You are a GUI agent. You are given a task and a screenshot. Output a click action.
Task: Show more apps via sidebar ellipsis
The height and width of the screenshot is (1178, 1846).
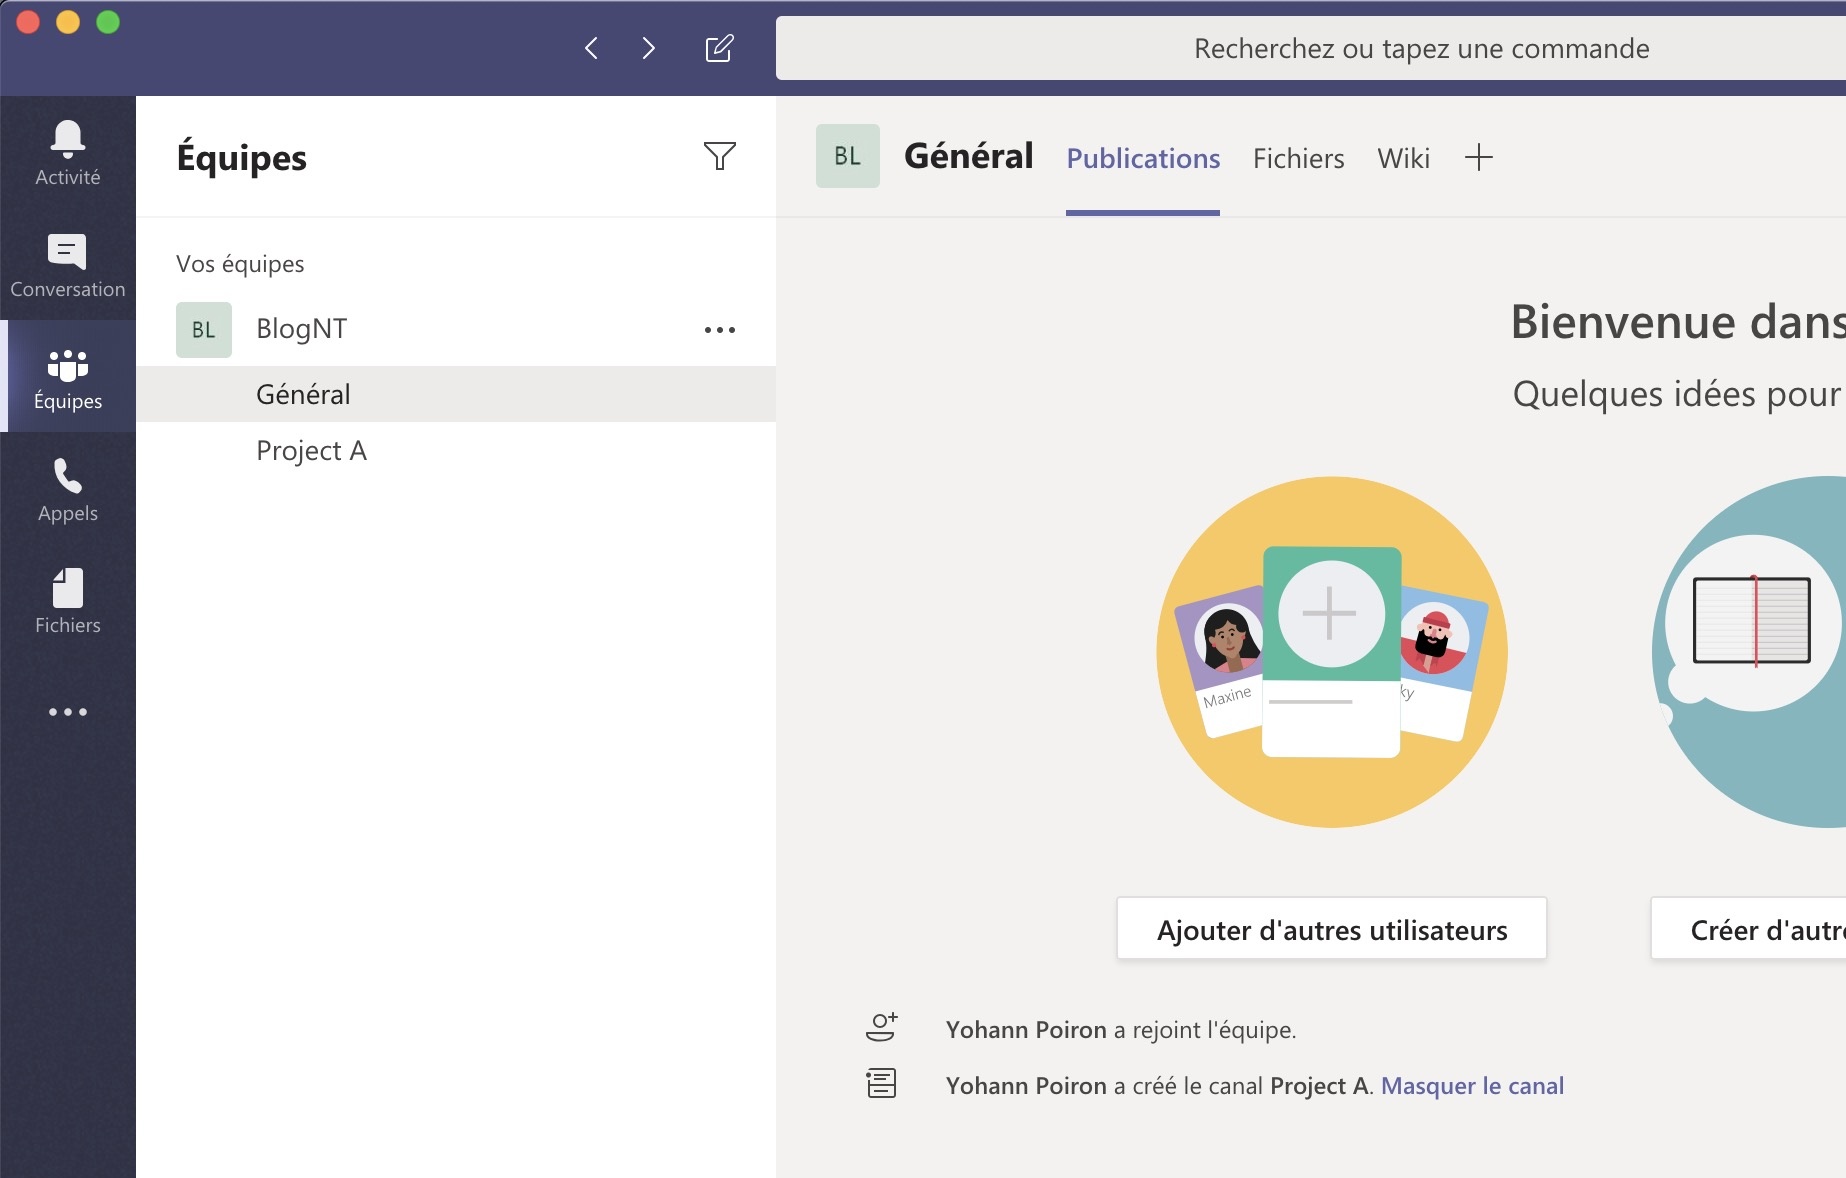point(67,712)
